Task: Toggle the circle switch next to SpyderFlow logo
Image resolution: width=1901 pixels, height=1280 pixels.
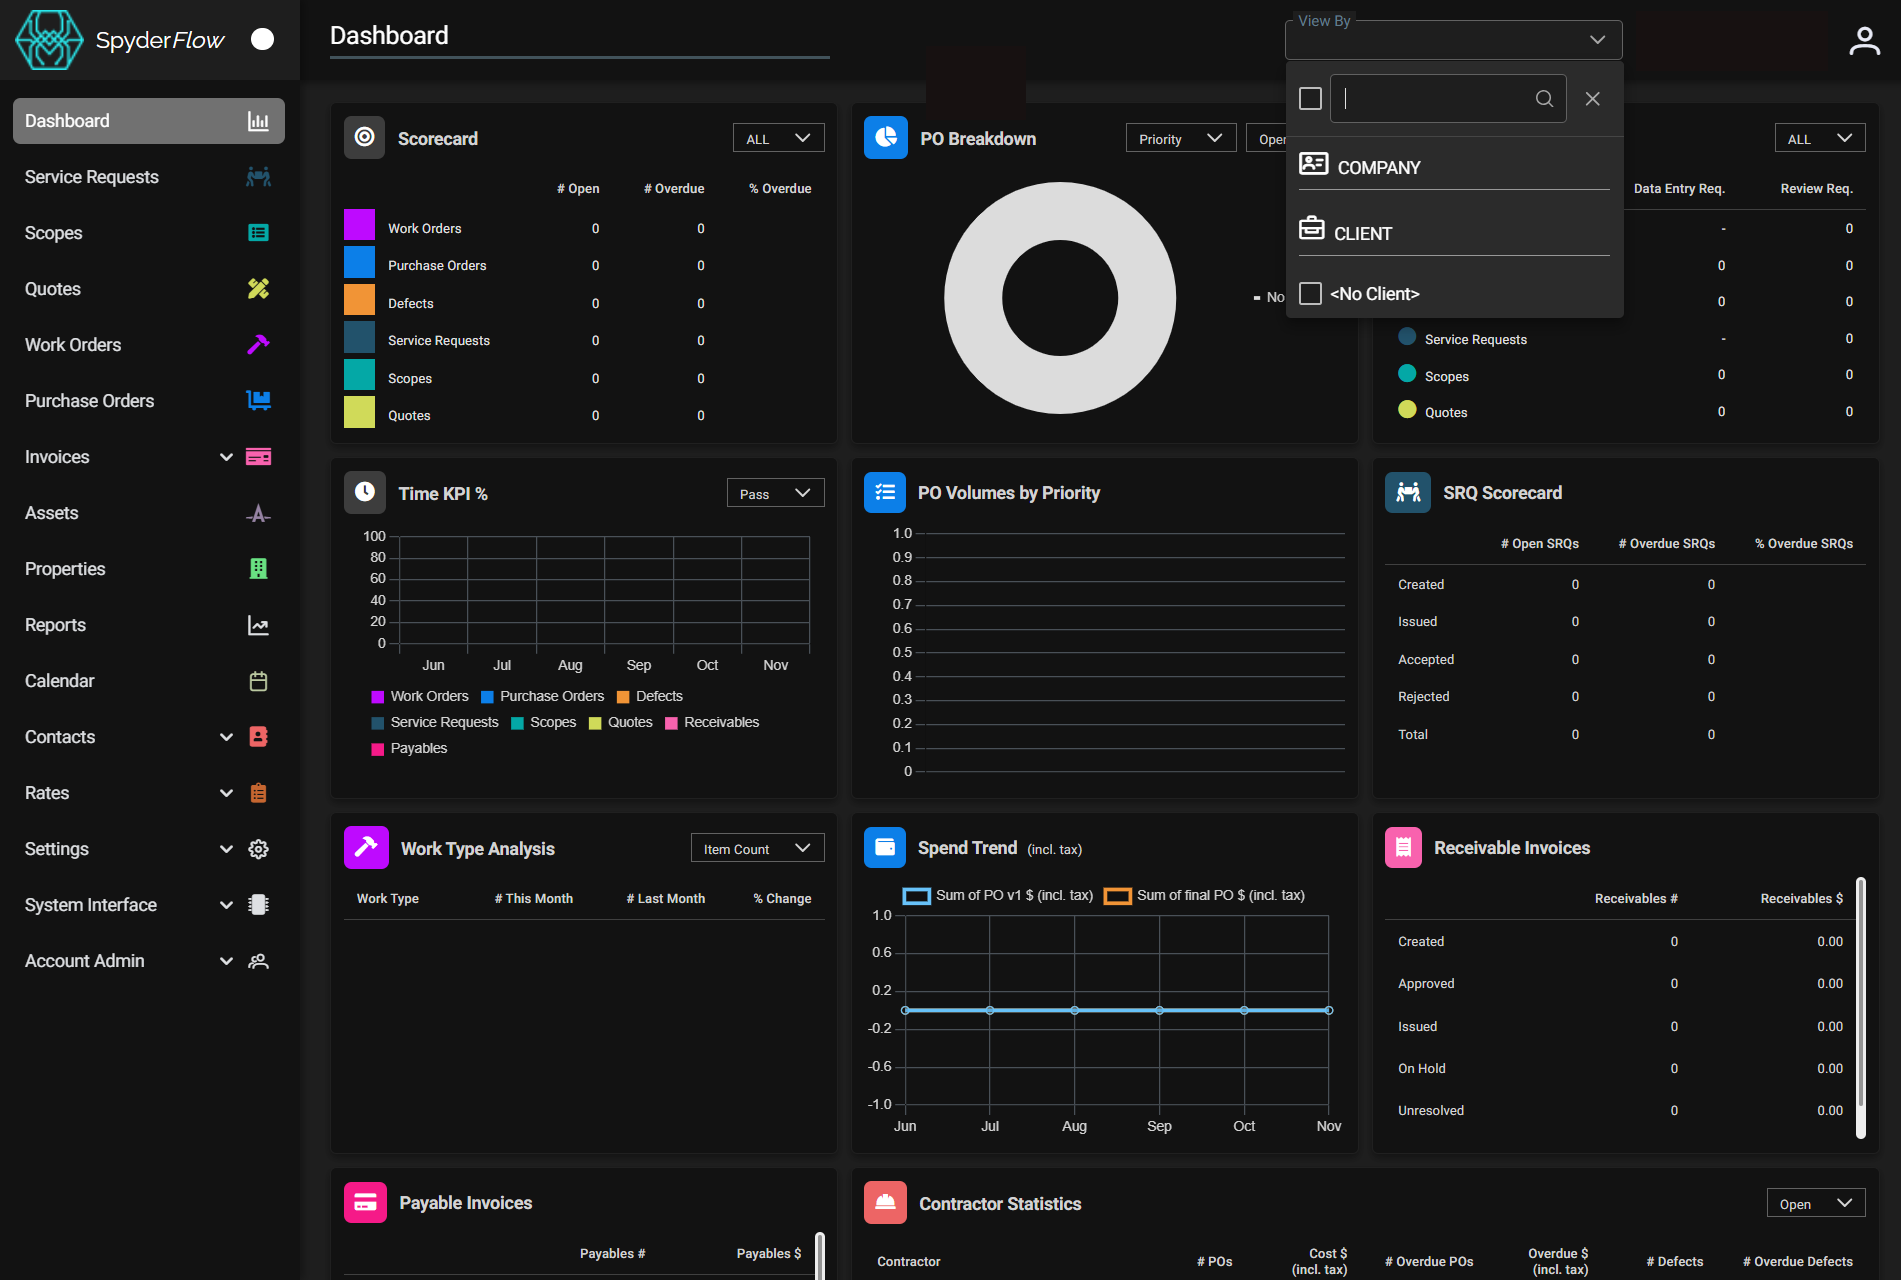Action: pyautogui.click(x=262, y=39)
